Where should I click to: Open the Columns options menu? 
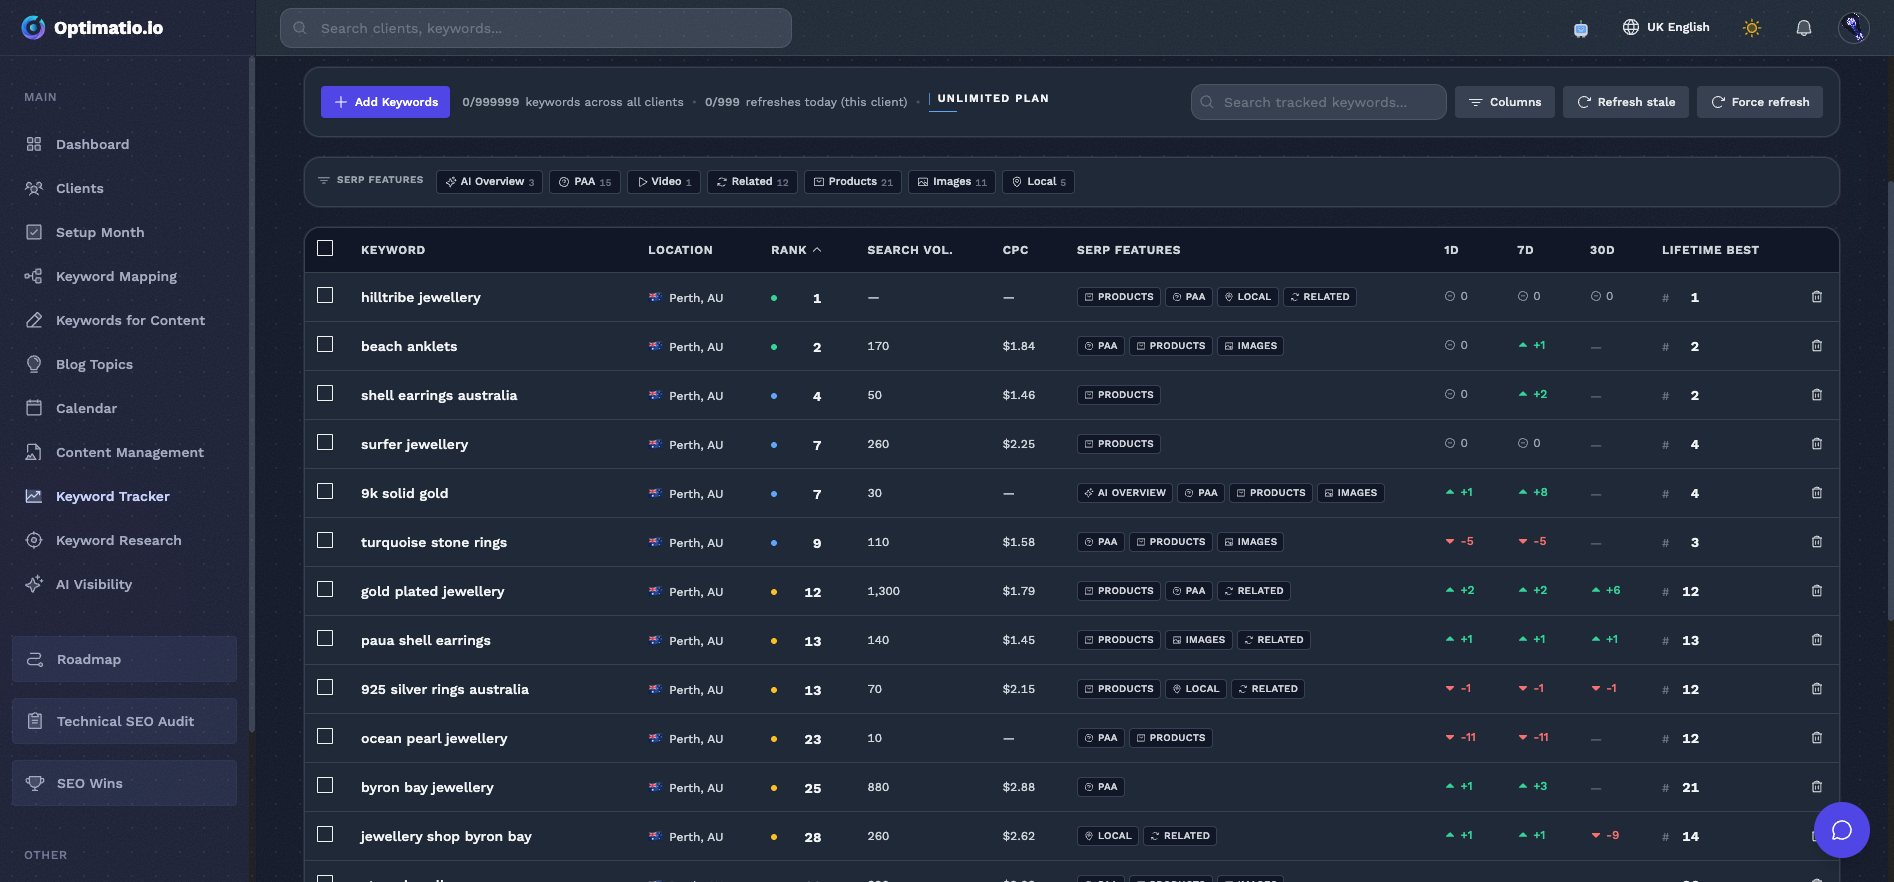(x=1504, y=102)
